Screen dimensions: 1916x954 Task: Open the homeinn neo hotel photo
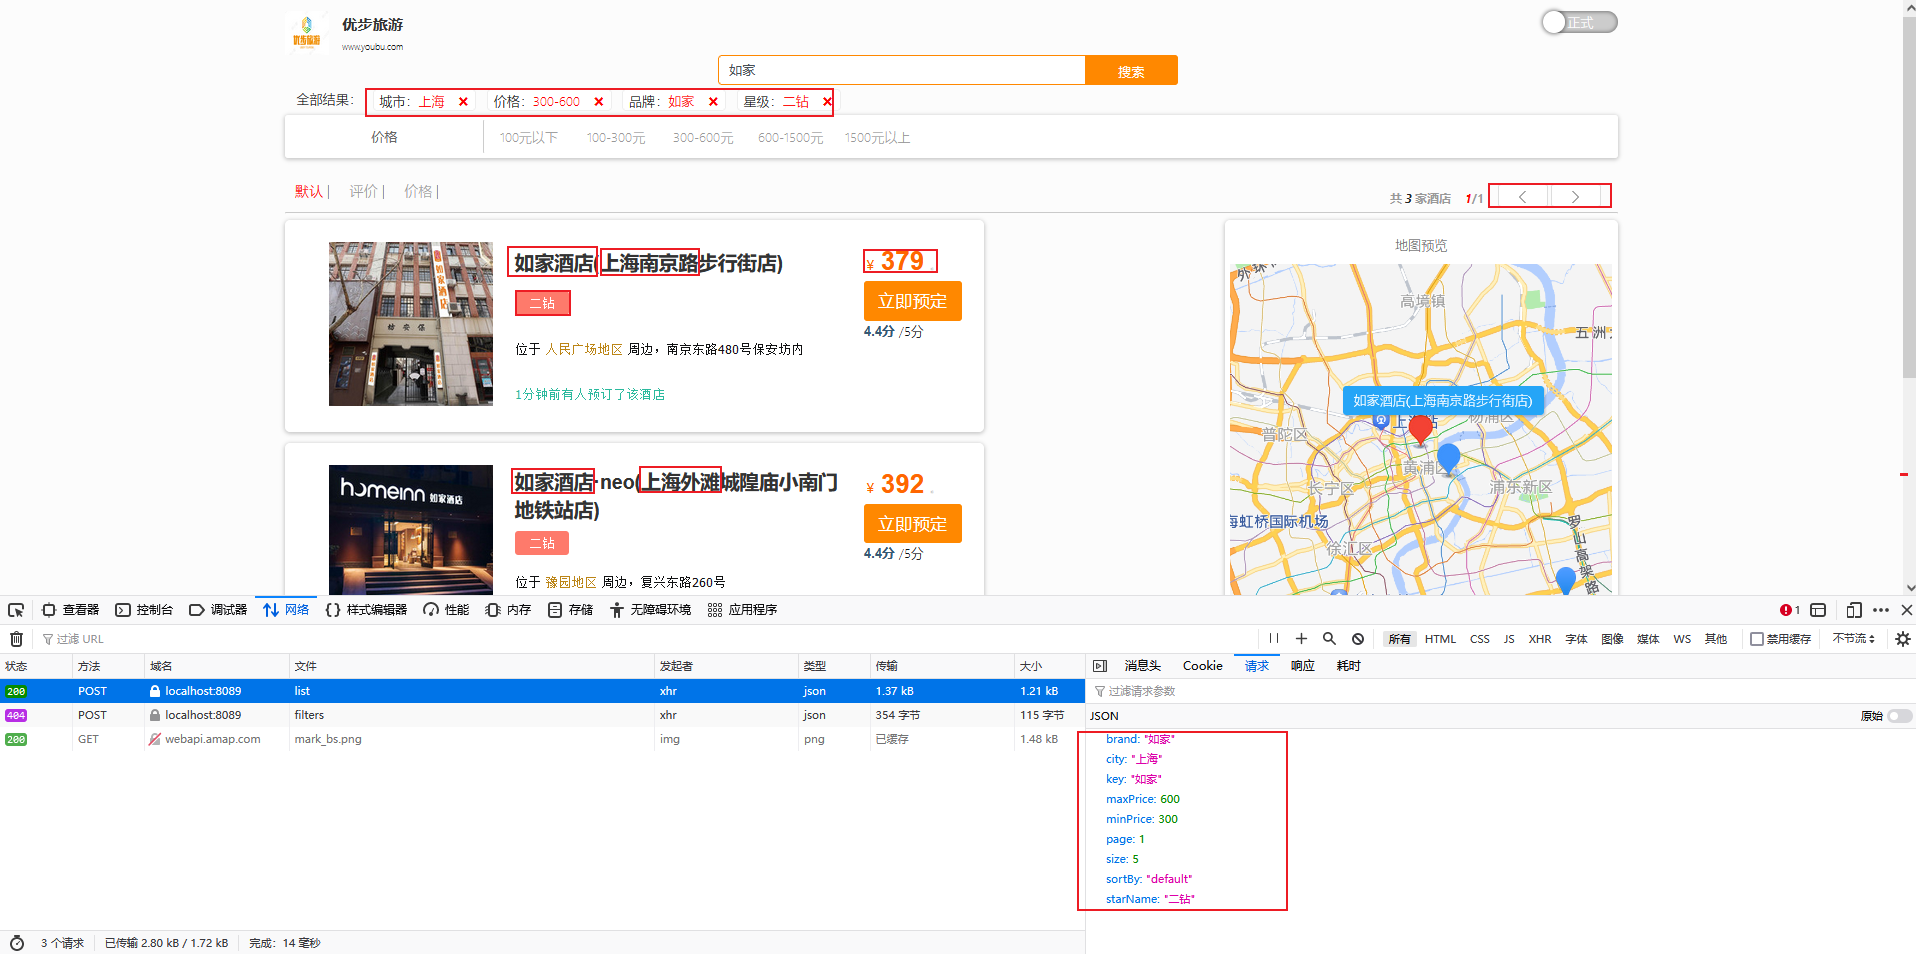click(x=411, y=530)
